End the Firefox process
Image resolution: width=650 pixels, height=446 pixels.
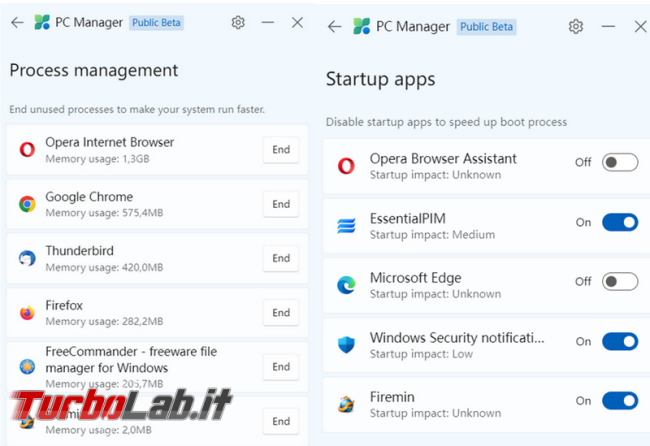click(281, 313)
